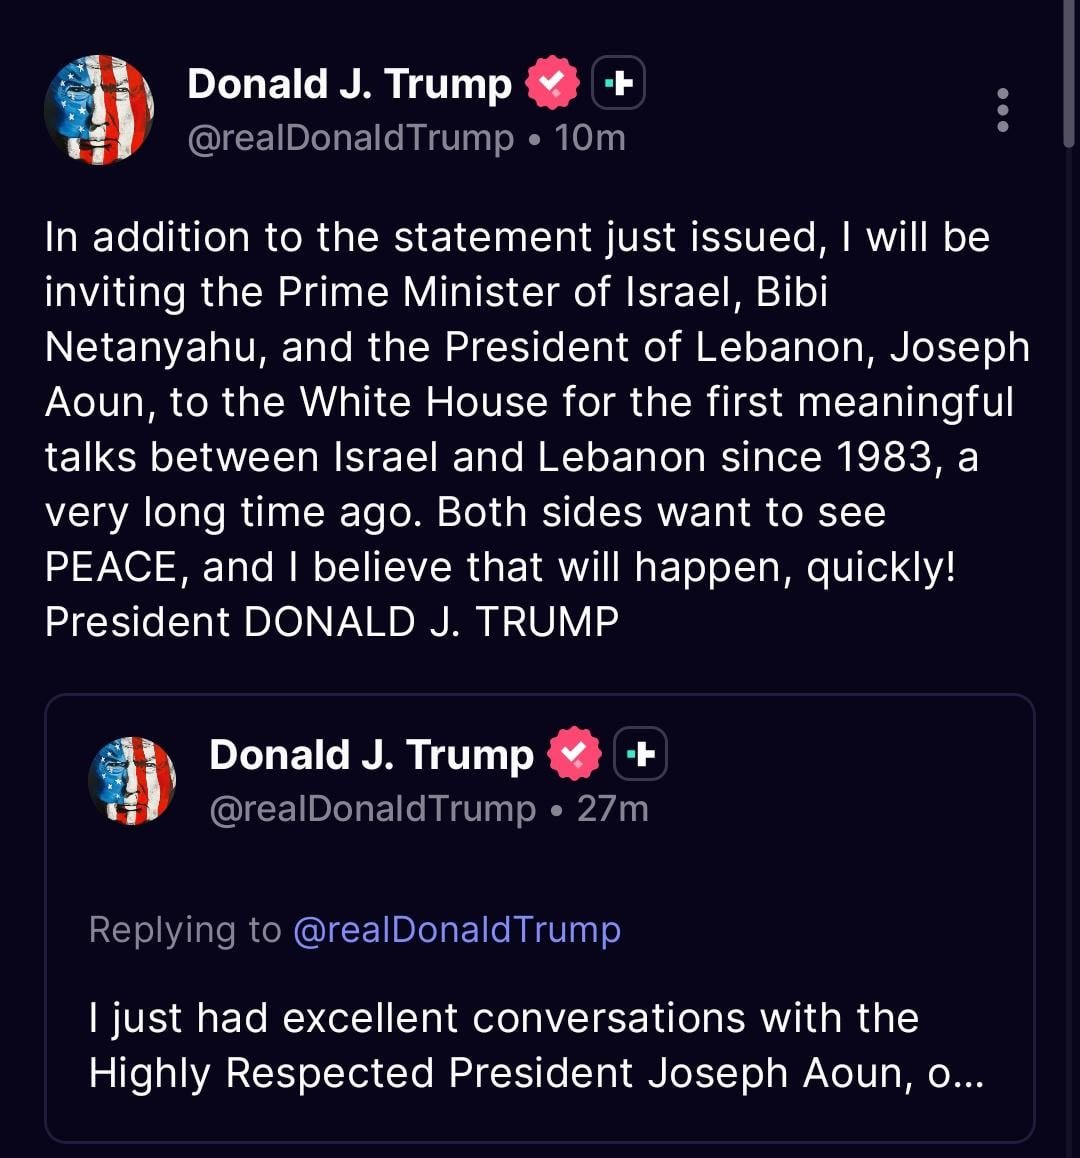Open the three-dot post options menu
The image size is (1080, 1158).
pos(1002,110)
